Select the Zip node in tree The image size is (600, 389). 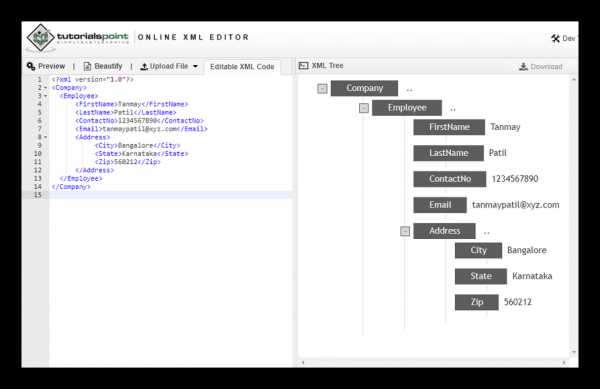click(476, 302)
